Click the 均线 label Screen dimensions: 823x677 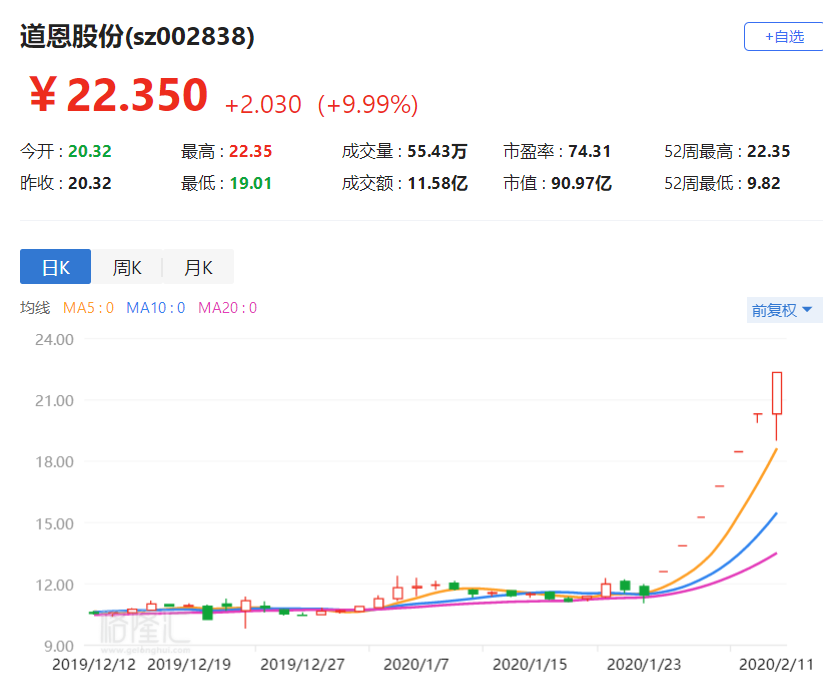point(35,308)
